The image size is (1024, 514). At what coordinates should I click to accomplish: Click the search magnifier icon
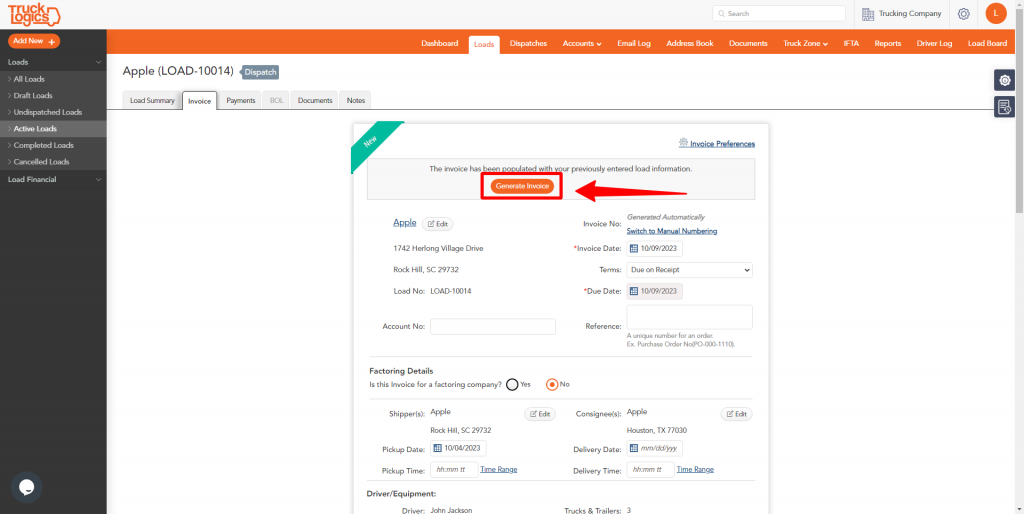[x=721, y=14]
